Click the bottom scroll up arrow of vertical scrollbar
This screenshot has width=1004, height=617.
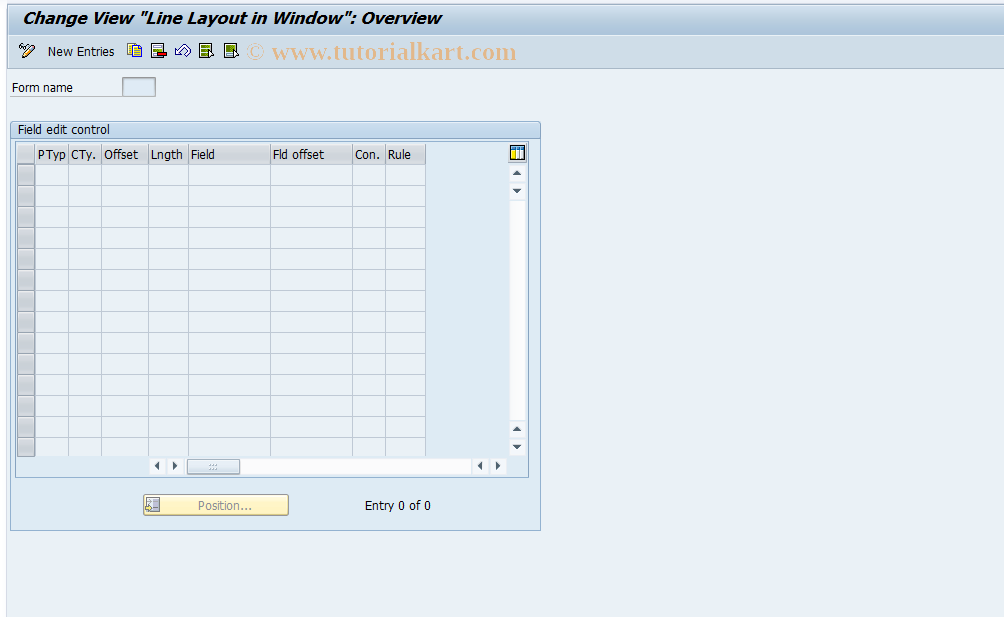coord(517,429)
